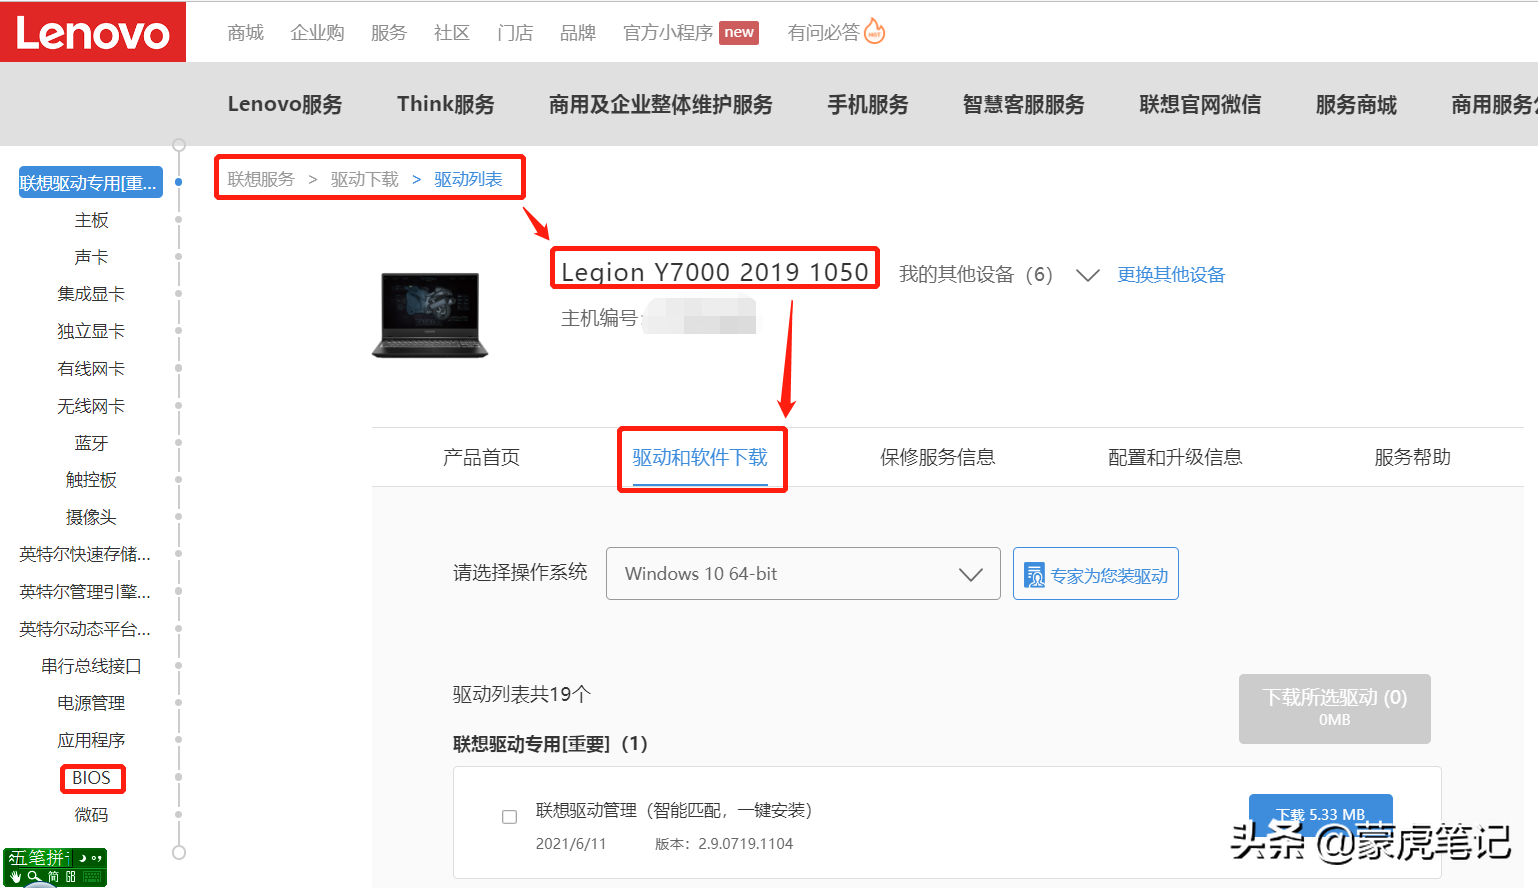The width and height of the screenshot is (1538, 888).
Task: Open 有问必答 link
Action: coord(823,33)
